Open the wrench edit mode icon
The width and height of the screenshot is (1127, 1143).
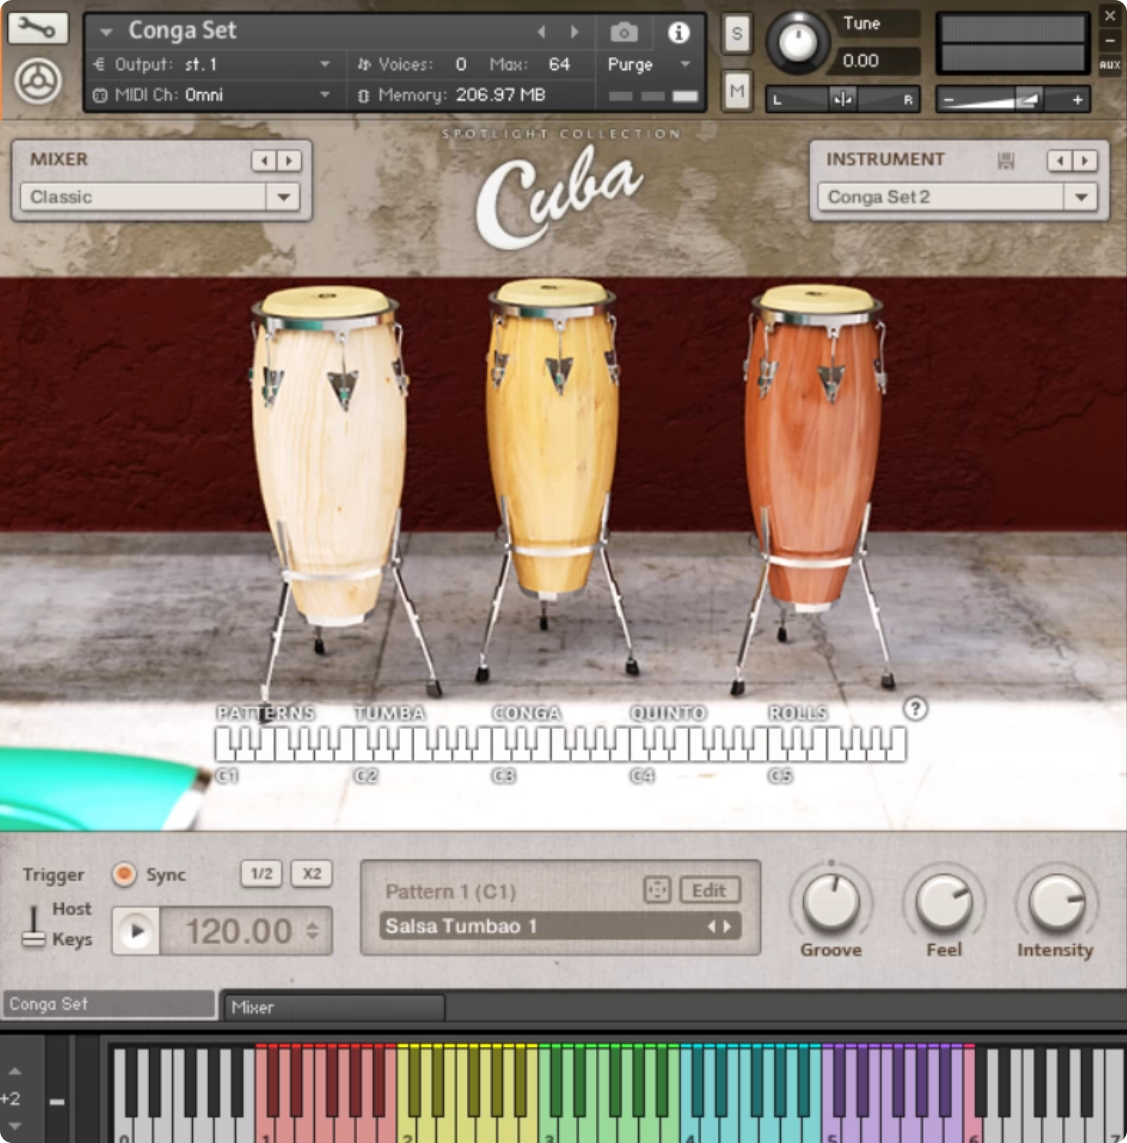pos(37,28)
